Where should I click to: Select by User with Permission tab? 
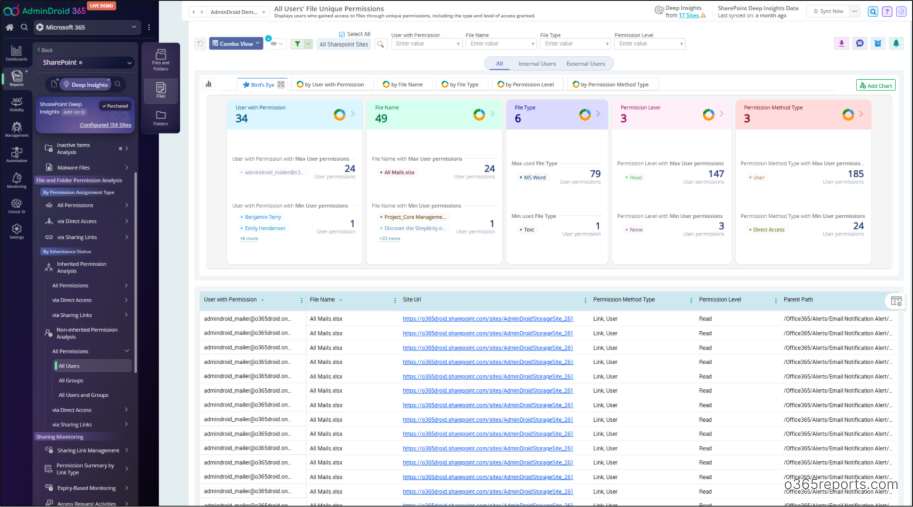330,84
